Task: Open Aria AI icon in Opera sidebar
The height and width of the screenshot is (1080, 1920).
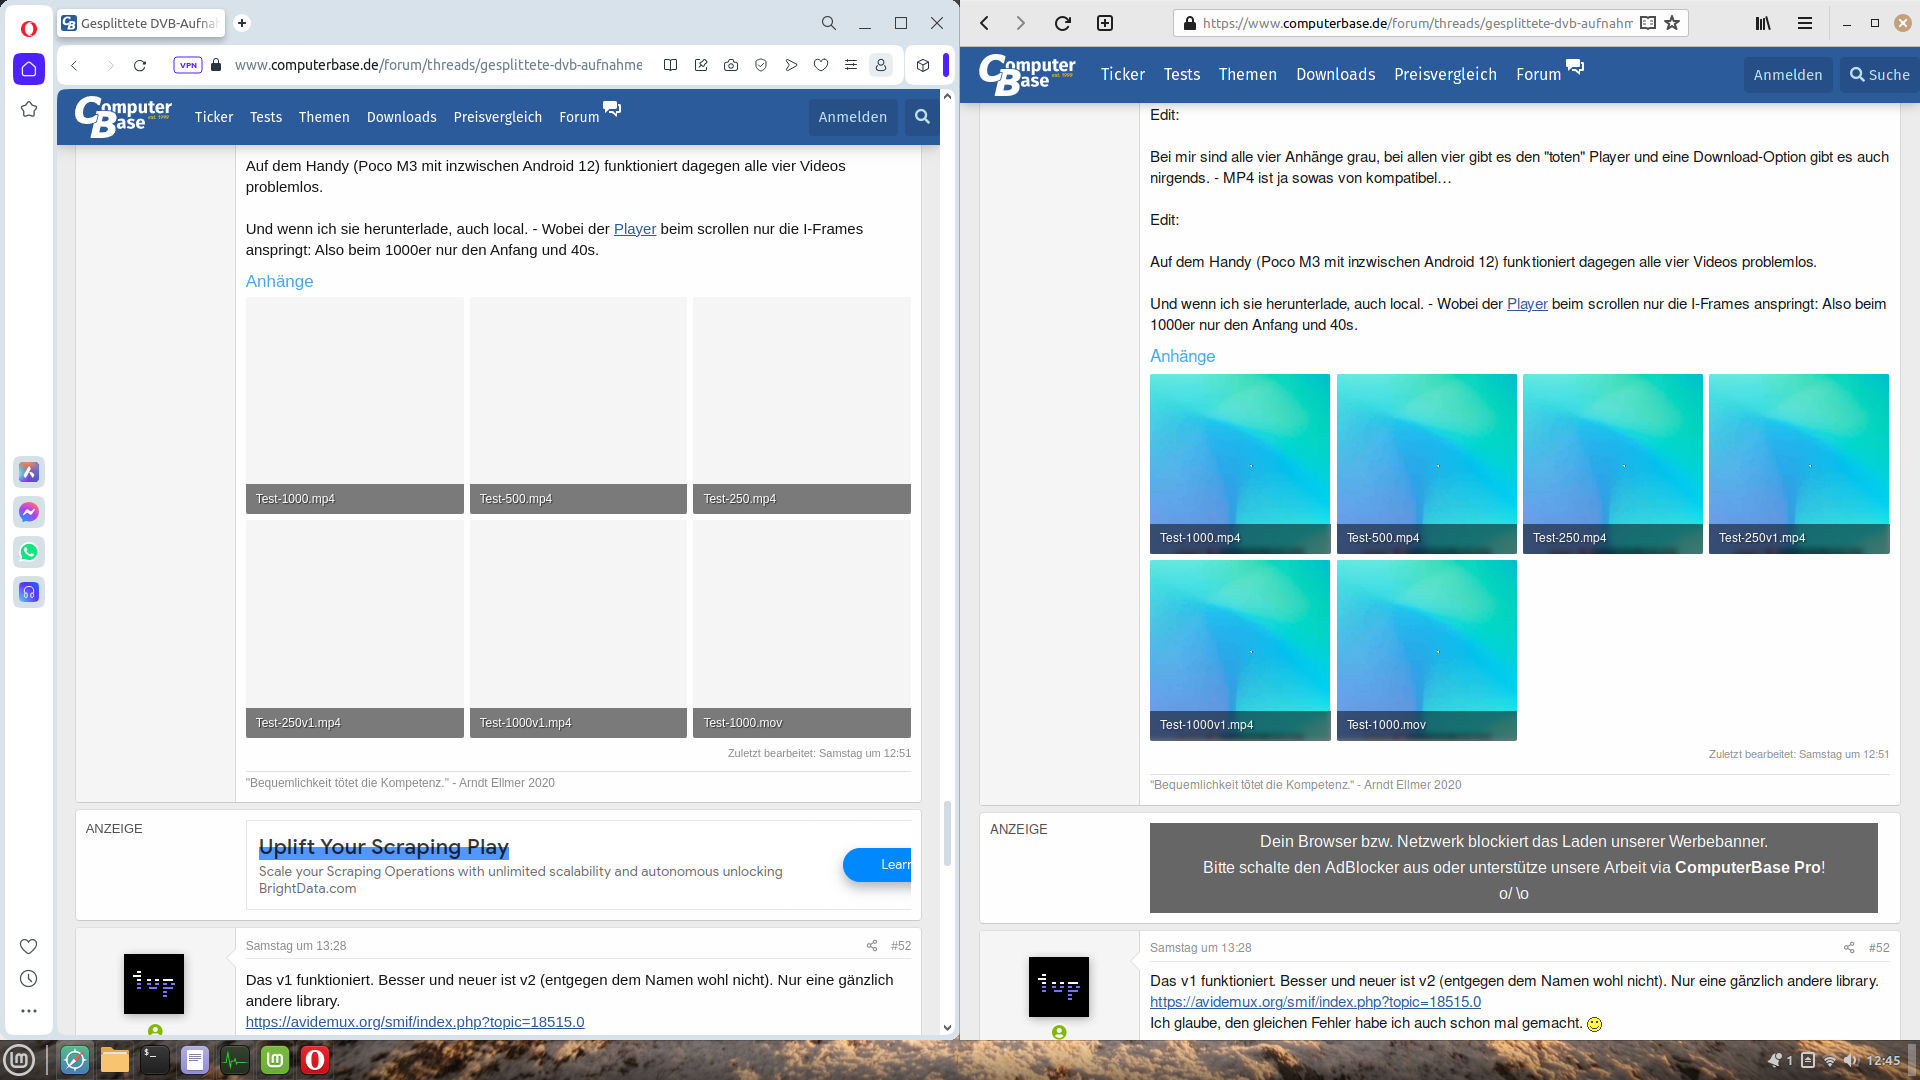Action: tap(29, 472)
